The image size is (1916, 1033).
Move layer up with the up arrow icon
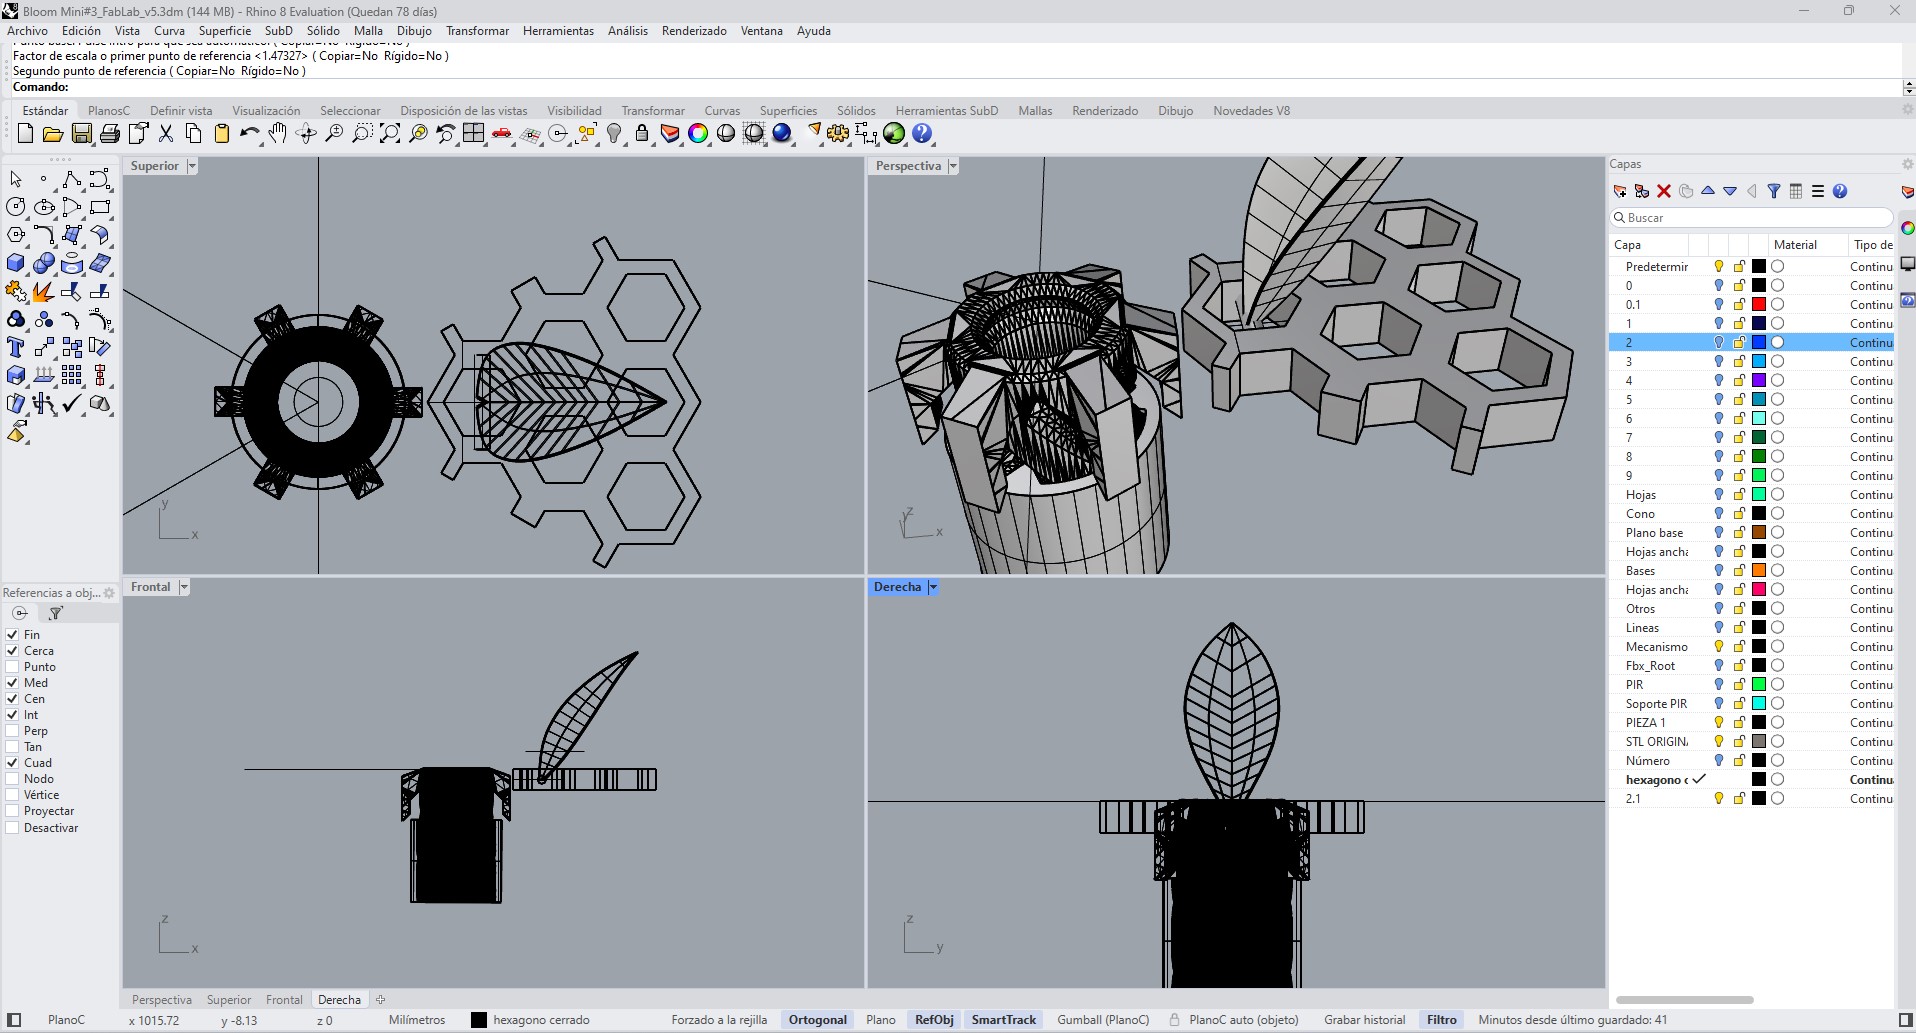point(1708,191)
